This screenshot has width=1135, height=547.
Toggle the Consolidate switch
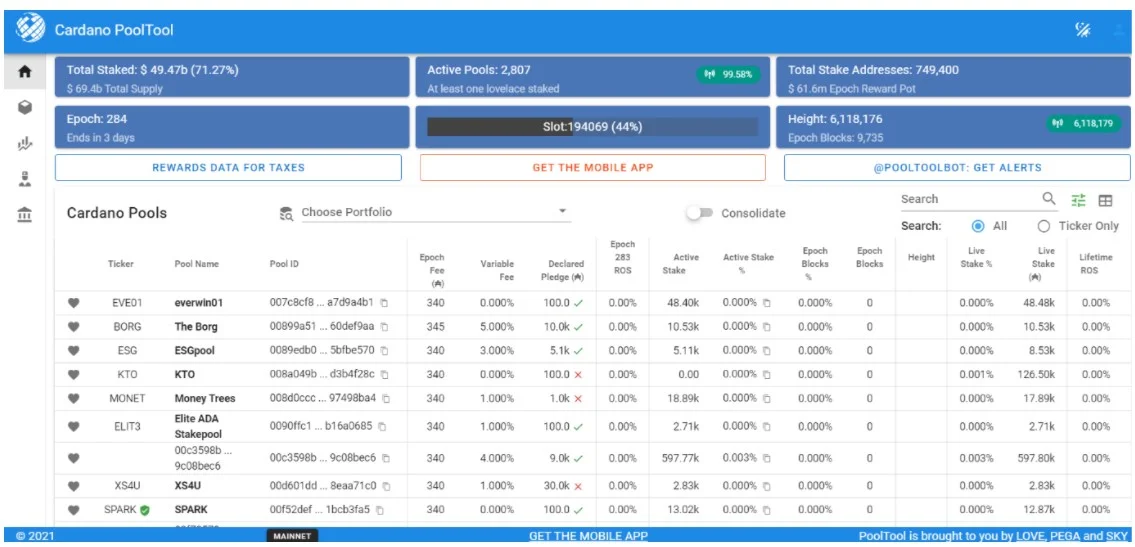click(701, 213)
